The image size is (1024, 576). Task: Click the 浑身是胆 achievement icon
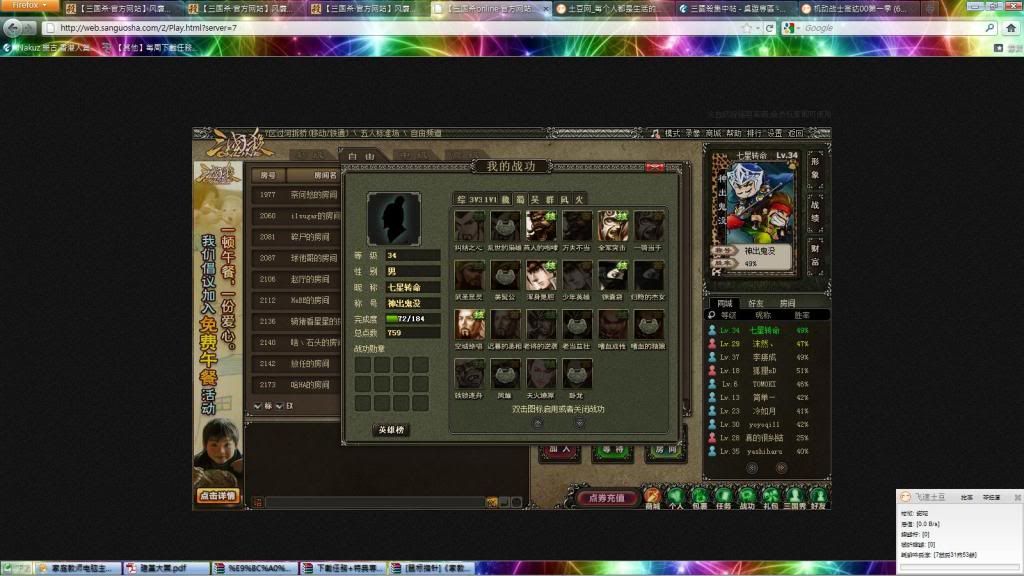pos(541,276)
